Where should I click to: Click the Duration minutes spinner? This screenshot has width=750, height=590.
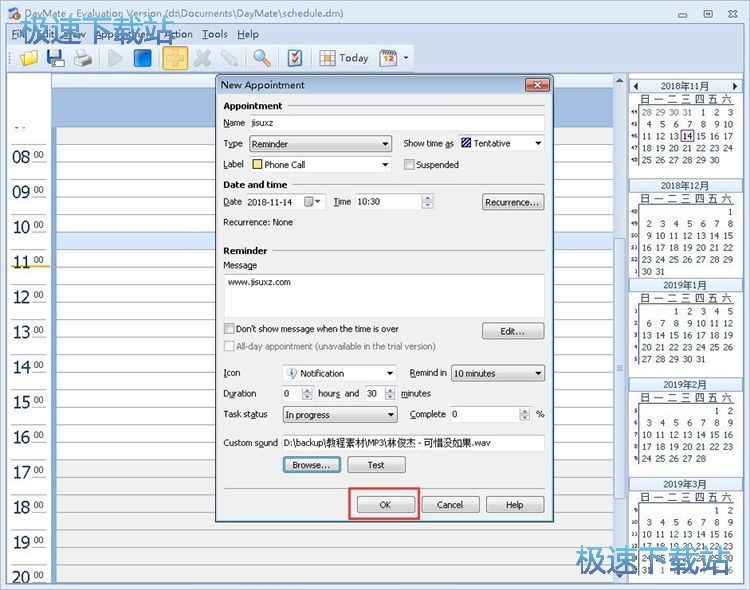(390, 394)
